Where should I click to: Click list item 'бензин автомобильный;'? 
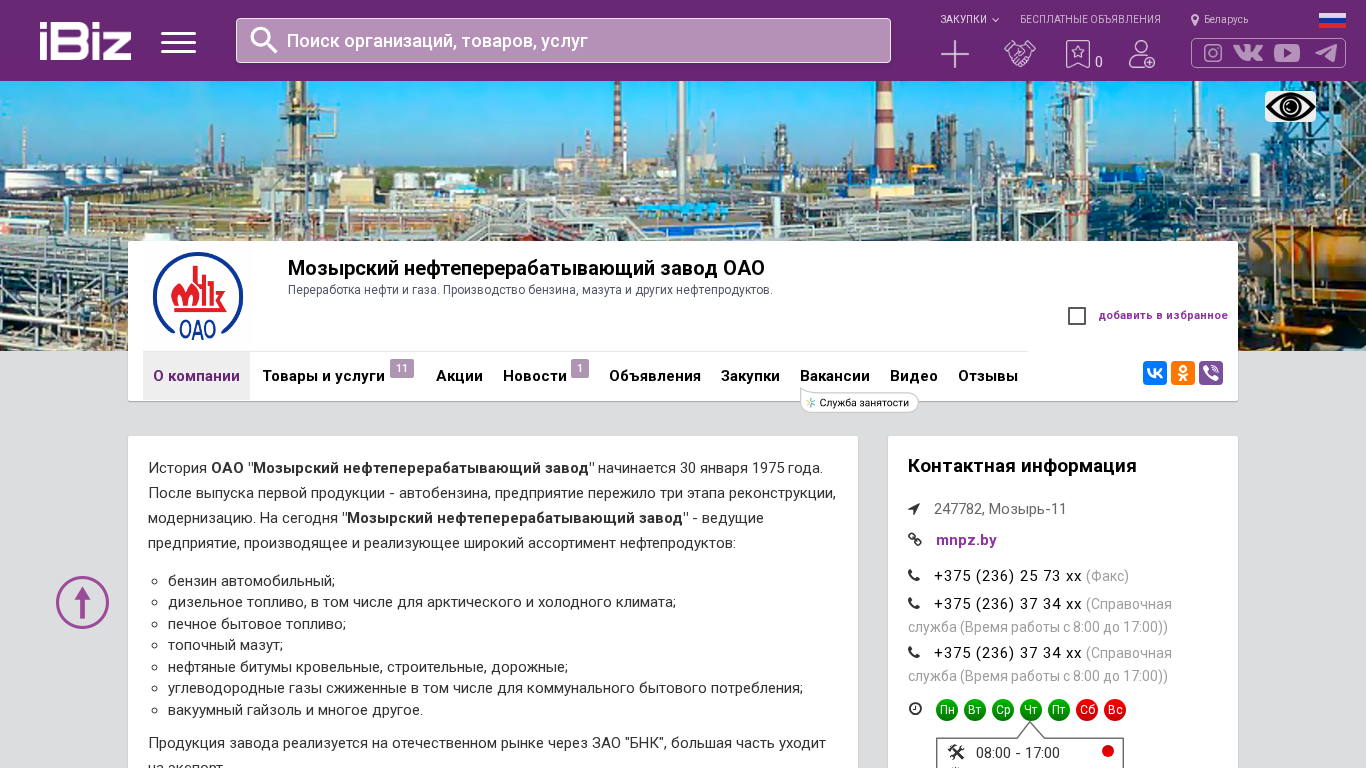click(x=251, y=581)
